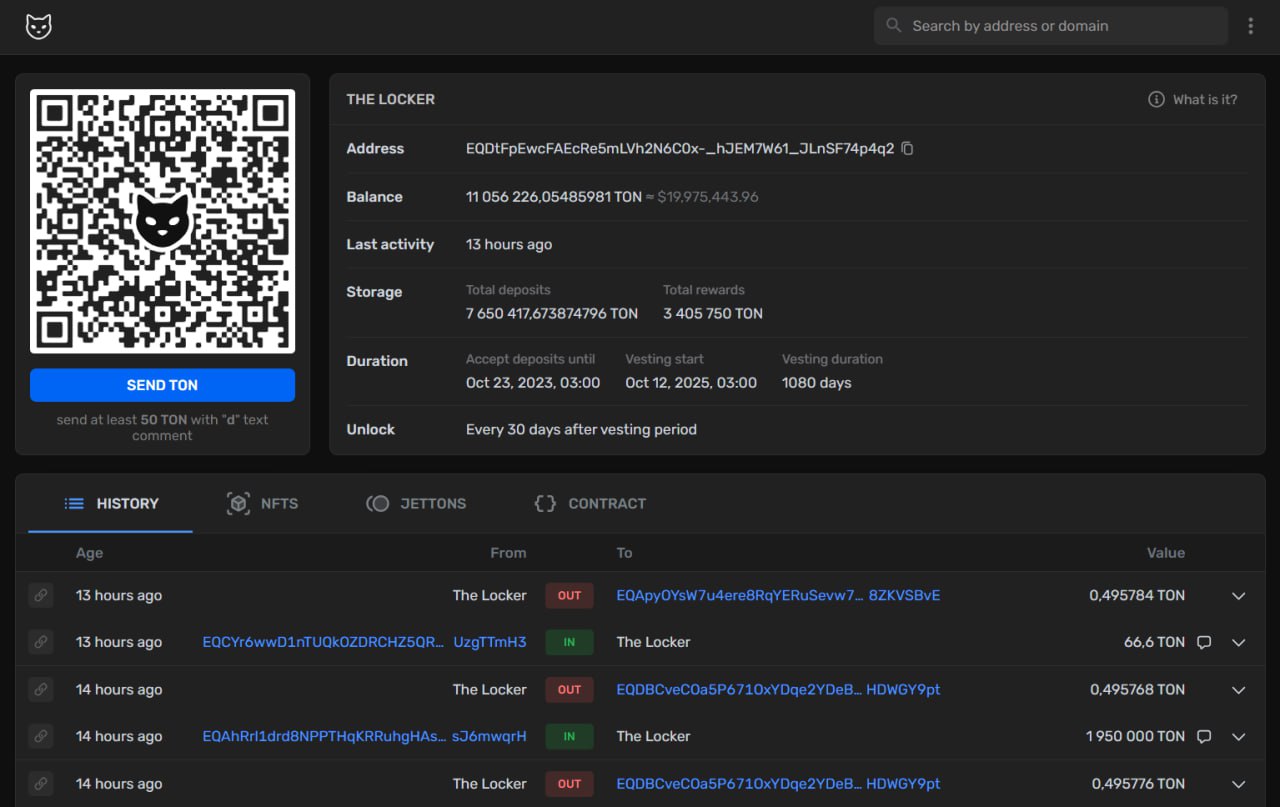Screen dimensions: 1280x807
Task: Switch to the Jettons tab
Action: pos(416,503)
